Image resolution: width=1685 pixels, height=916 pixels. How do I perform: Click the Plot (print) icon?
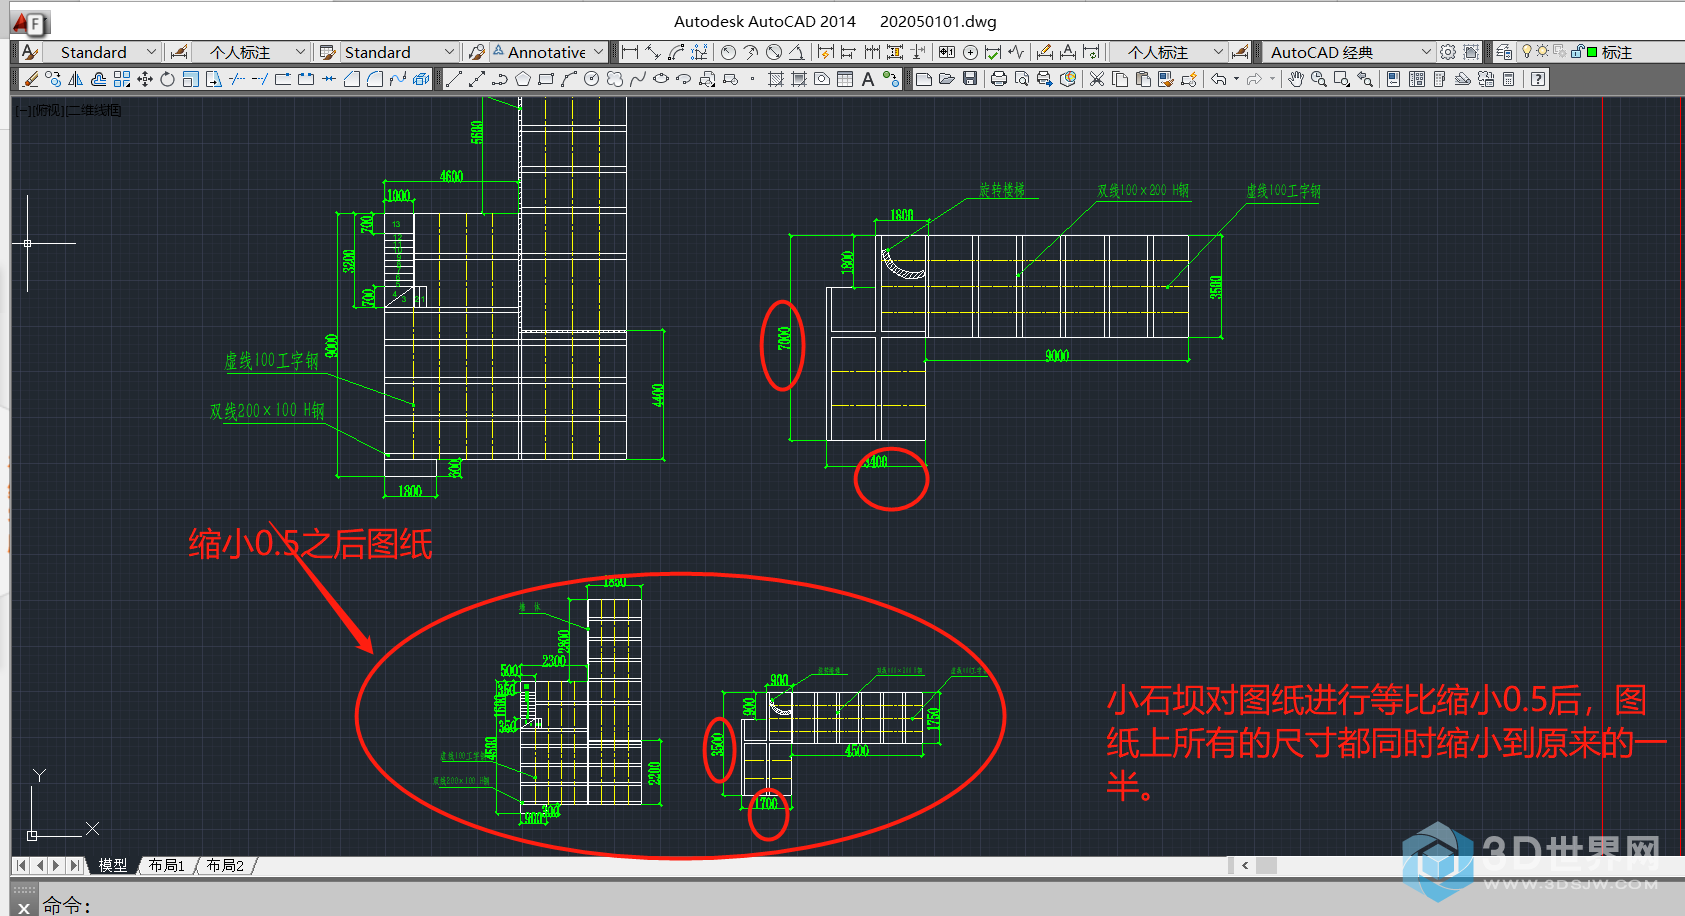(998, 79)
